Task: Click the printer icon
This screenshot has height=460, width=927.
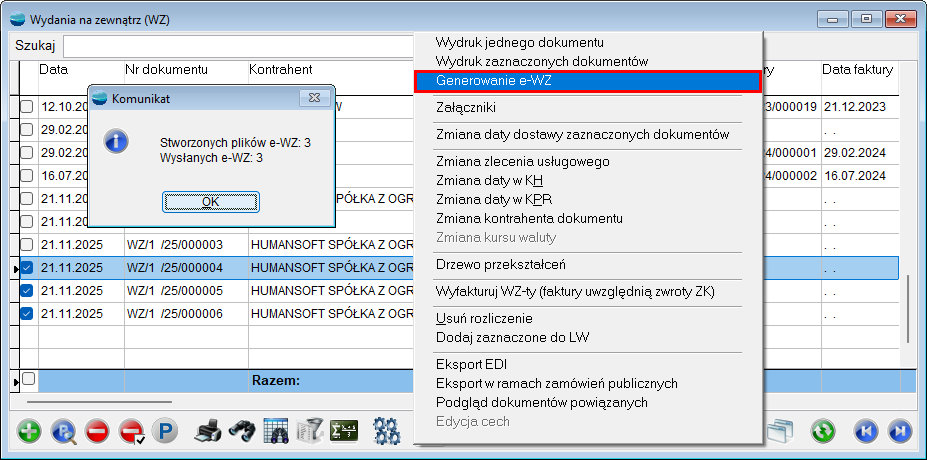Action: pyautogui.click(x=207, y=431)
